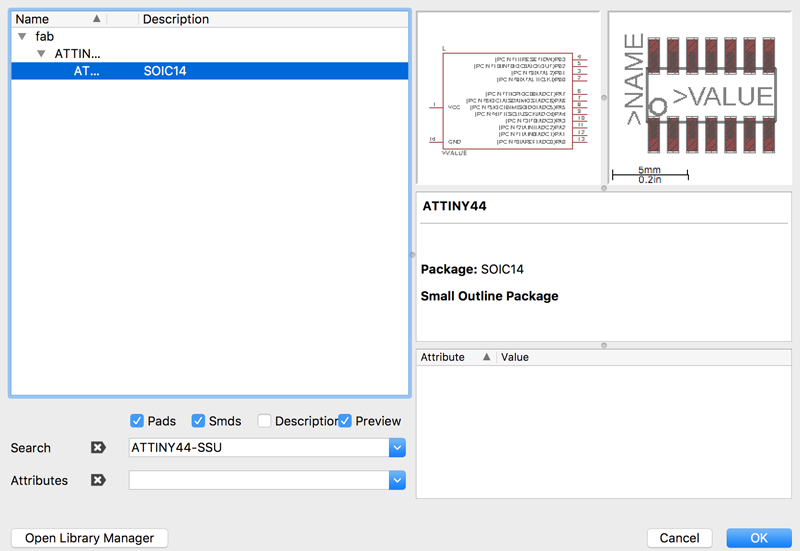800x551 pixels.
Task: Open the Search history dropdown
Action: pyautogui.click(x=397, y=447)
